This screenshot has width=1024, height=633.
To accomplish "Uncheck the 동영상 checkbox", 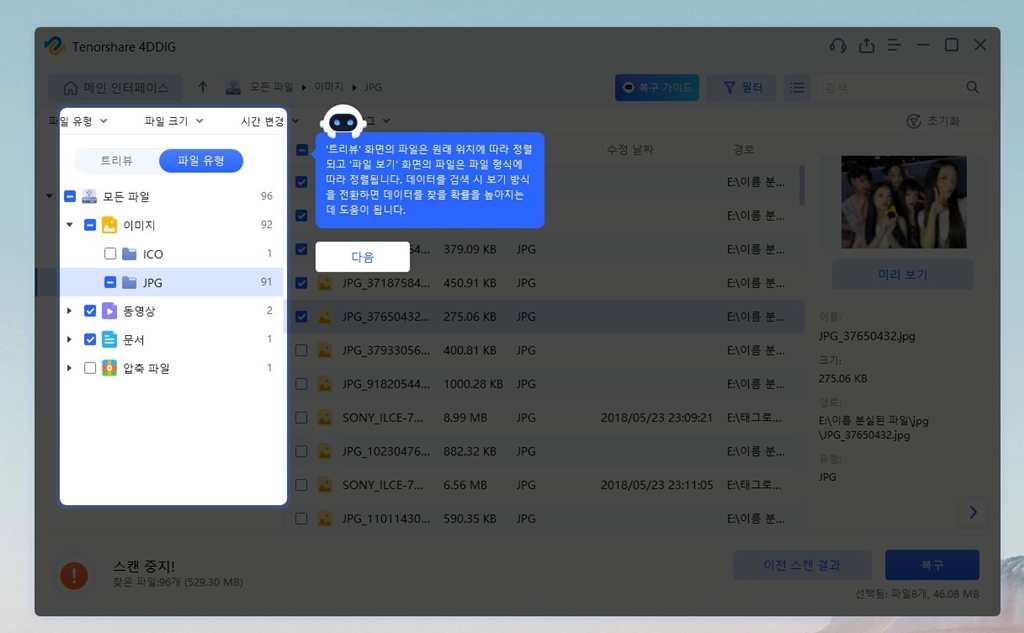I will click(90, 311).
